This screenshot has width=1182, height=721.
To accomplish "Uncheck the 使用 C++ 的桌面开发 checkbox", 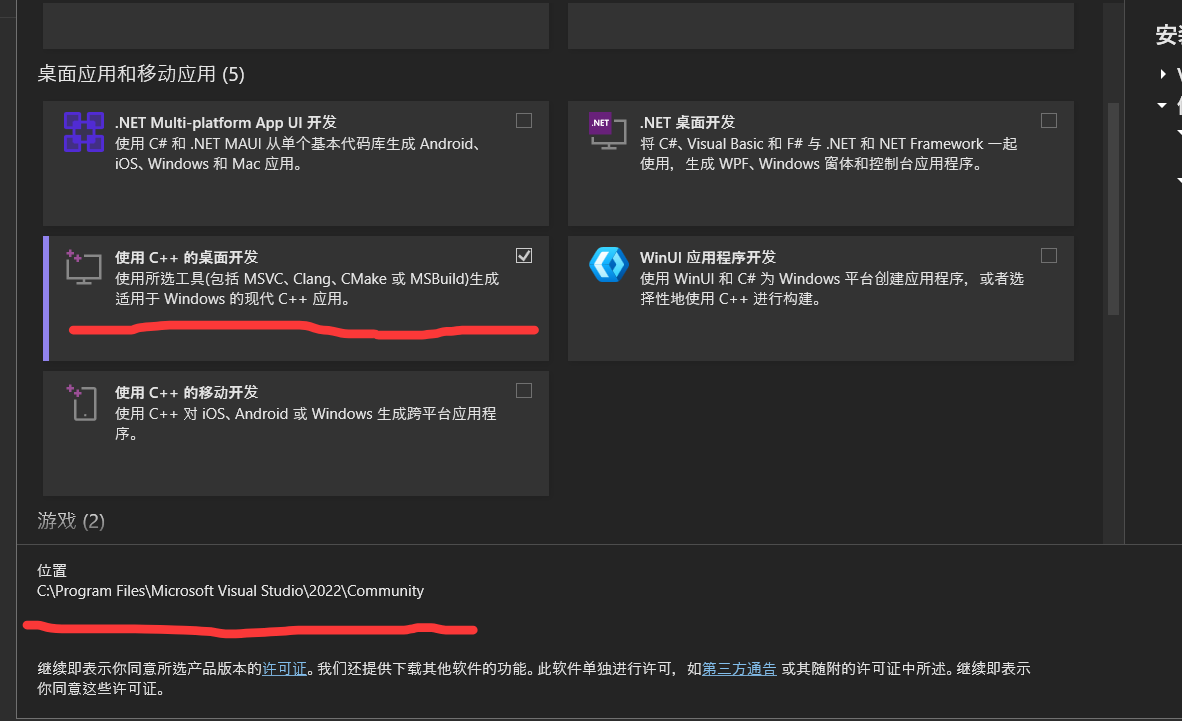I will pyautogui.click(x=524, y=256).
